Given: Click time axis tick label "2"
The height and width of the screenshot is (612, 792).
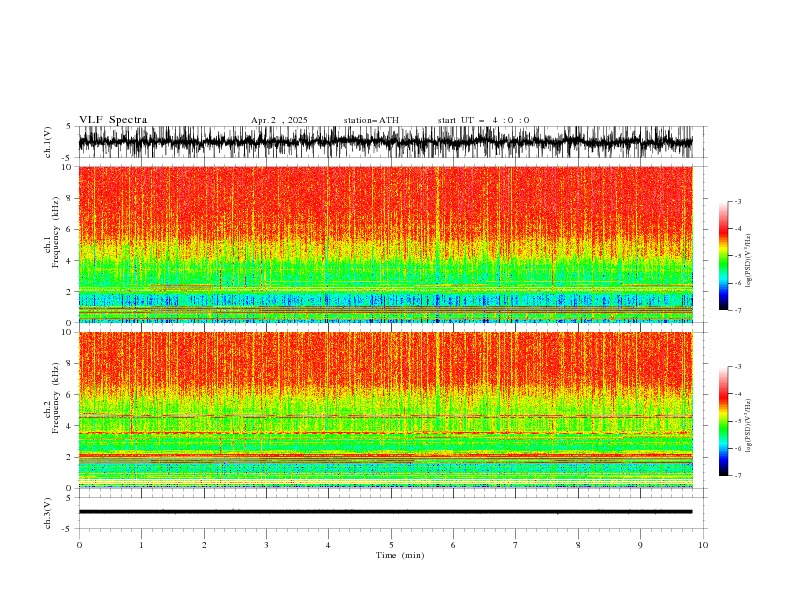Looking at the screenshot, I should coord(204,545).
